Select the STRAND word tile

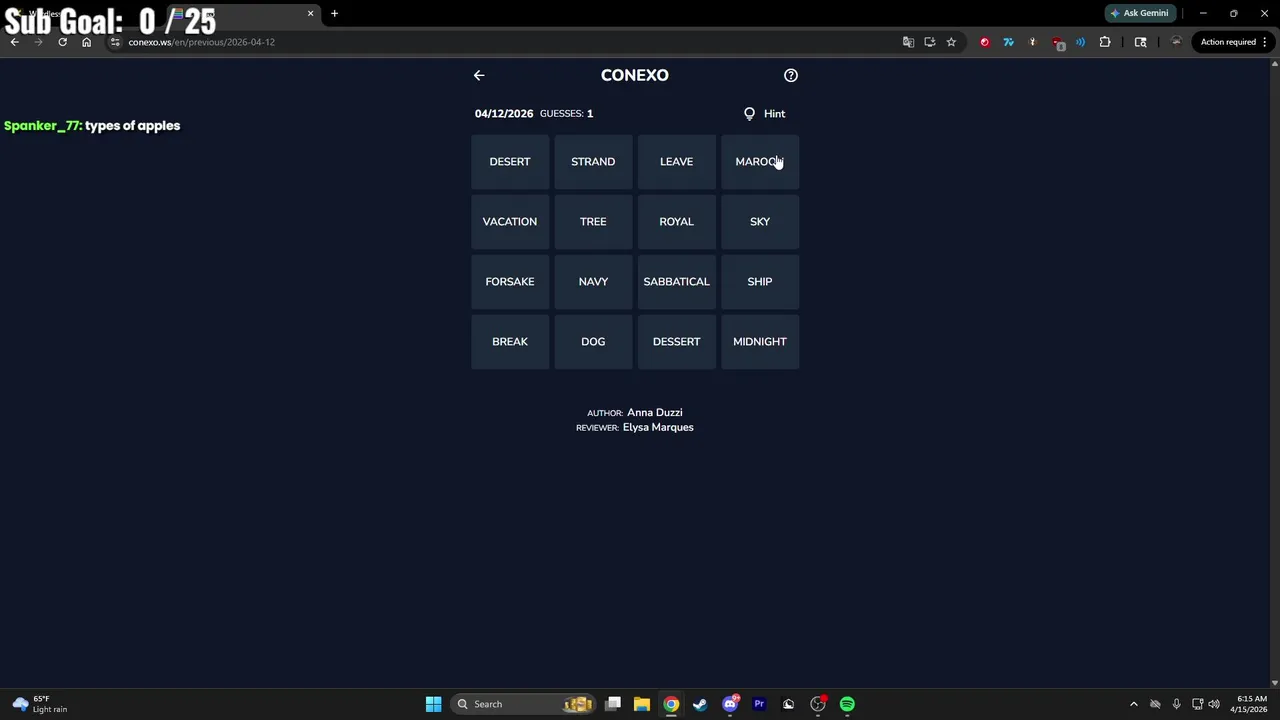[x=593, y=162]
